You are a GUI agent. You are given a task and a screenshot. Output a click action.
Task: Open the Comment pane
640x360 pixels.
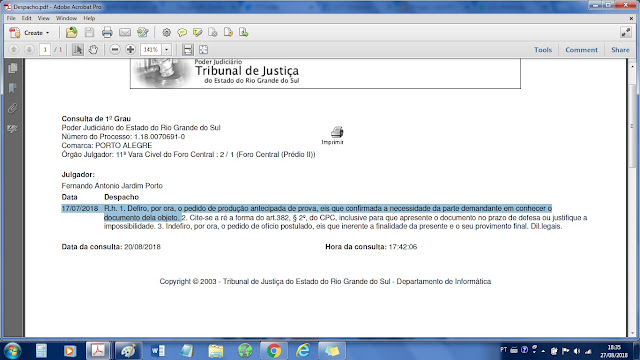581,50
